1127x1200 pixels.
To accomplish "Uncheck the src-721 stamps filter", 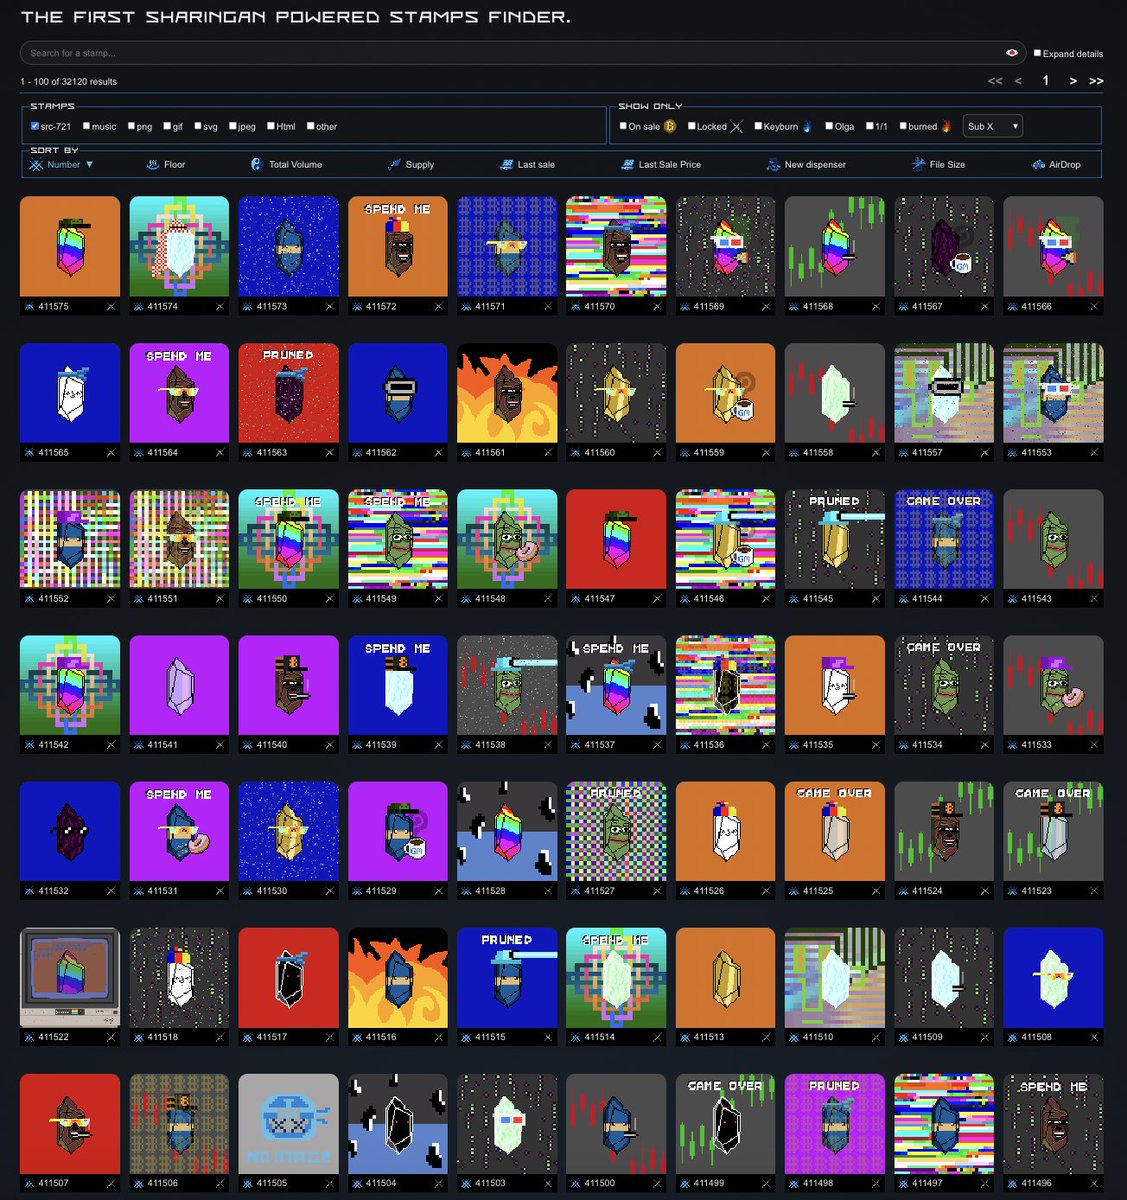I will [35, 126].
